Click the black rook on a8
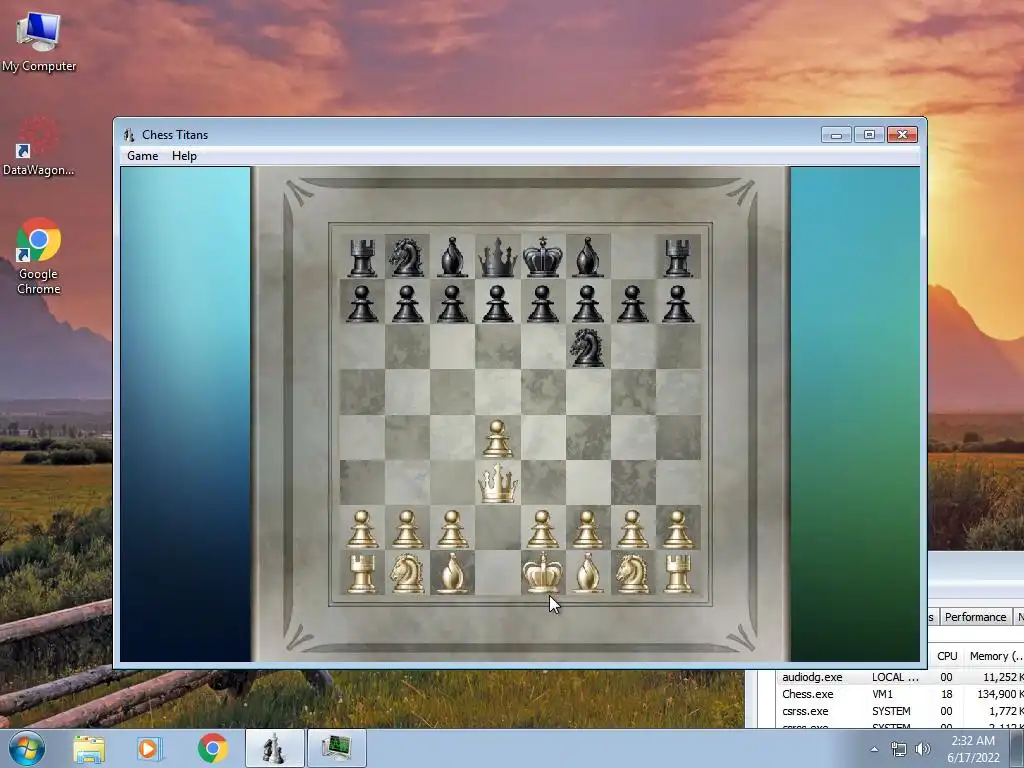The width and height of the screenshot is (1024, 768). pos(362,257)
